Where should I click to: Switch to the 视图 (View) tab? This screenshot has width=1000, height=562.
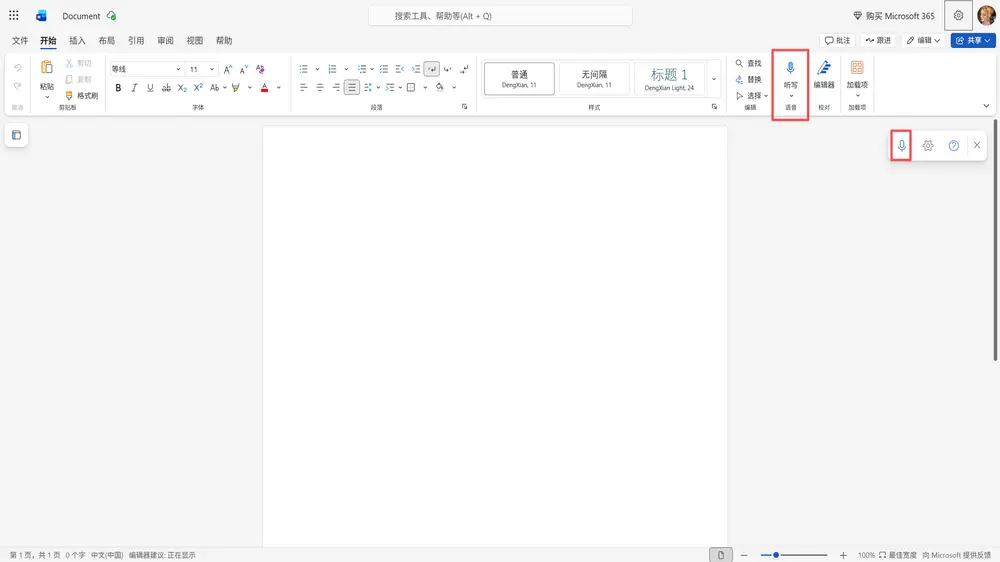[x=195, y=40]
